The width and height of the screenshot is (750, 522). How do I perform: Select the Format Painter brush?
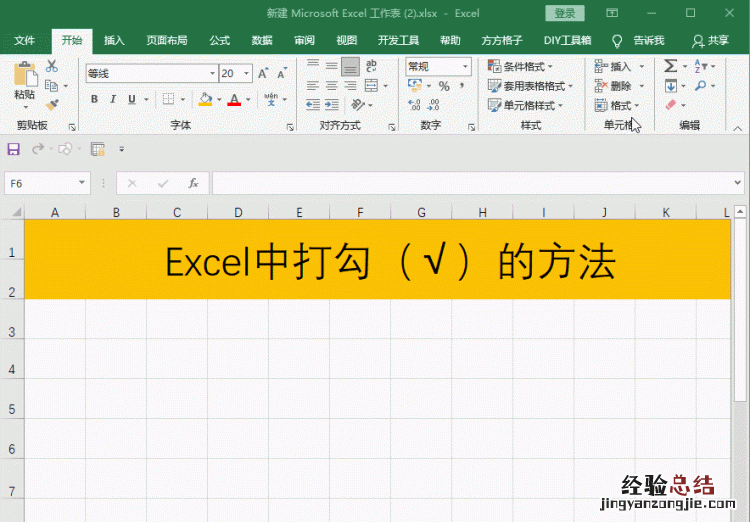pos(52,103)
